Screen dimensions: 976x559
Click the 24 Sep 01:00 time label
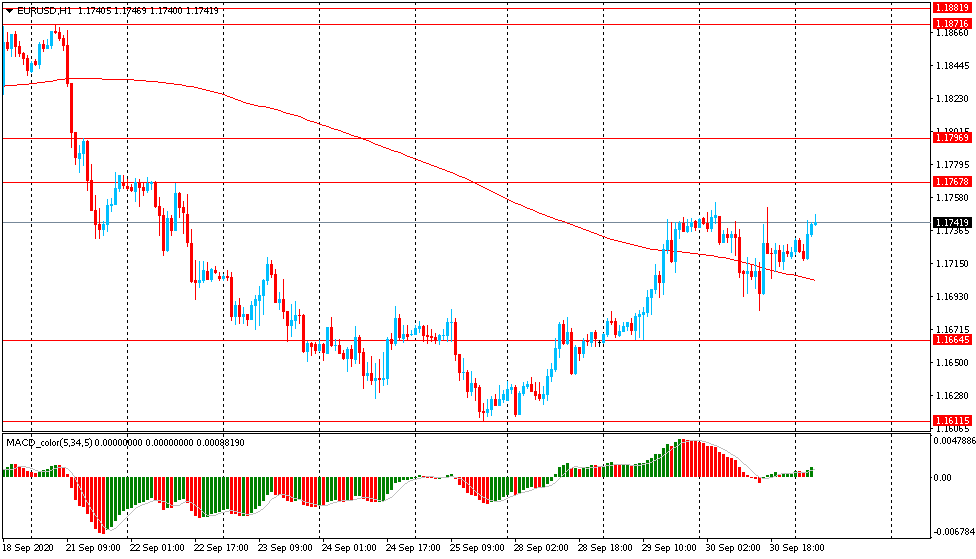click(x=349, y=548)
